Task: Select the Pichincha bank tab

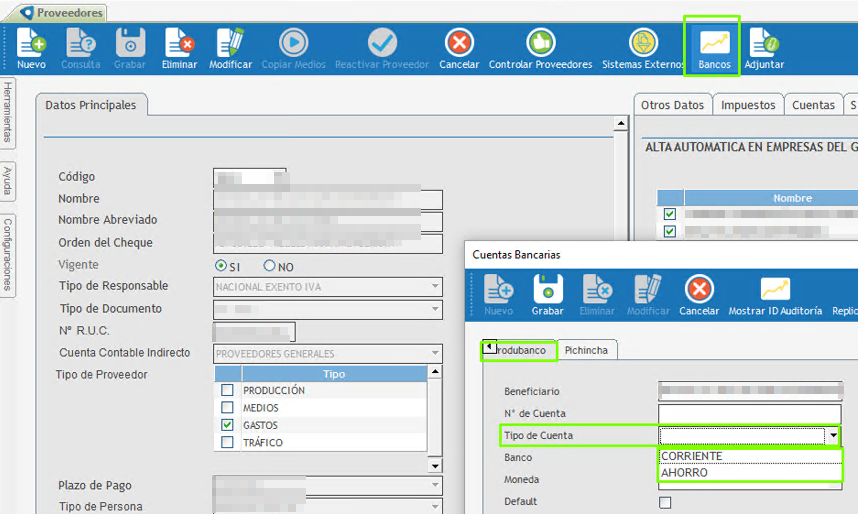Action: tap(586, 350)
